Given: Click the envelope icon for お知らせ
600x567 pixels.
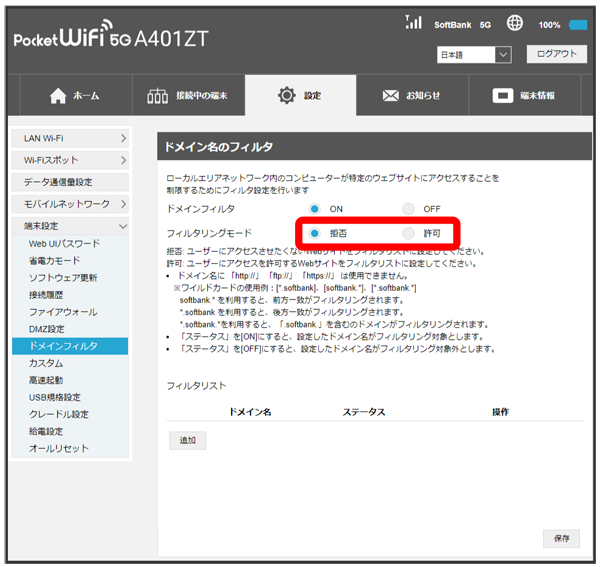Looking at the screenshot, I should pos(391,96).
